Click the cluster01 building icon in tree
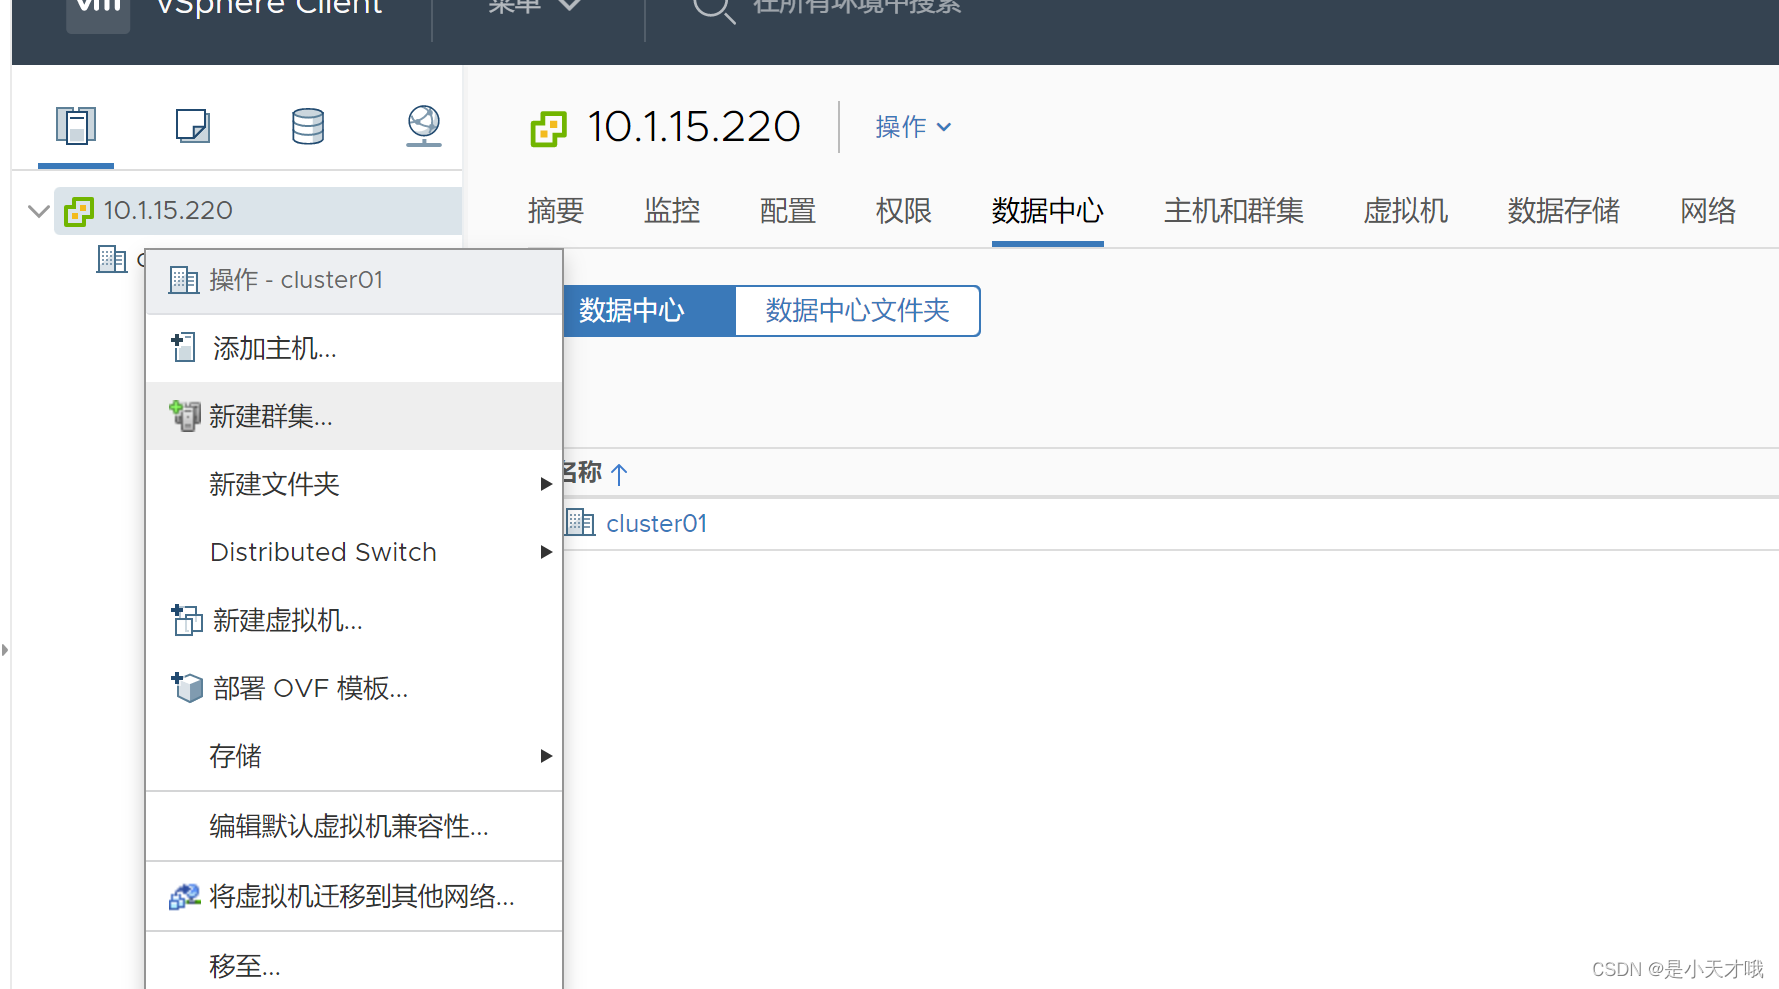Screen dimensions: 1779x989 pyautogui.click(x=111, y=259)
